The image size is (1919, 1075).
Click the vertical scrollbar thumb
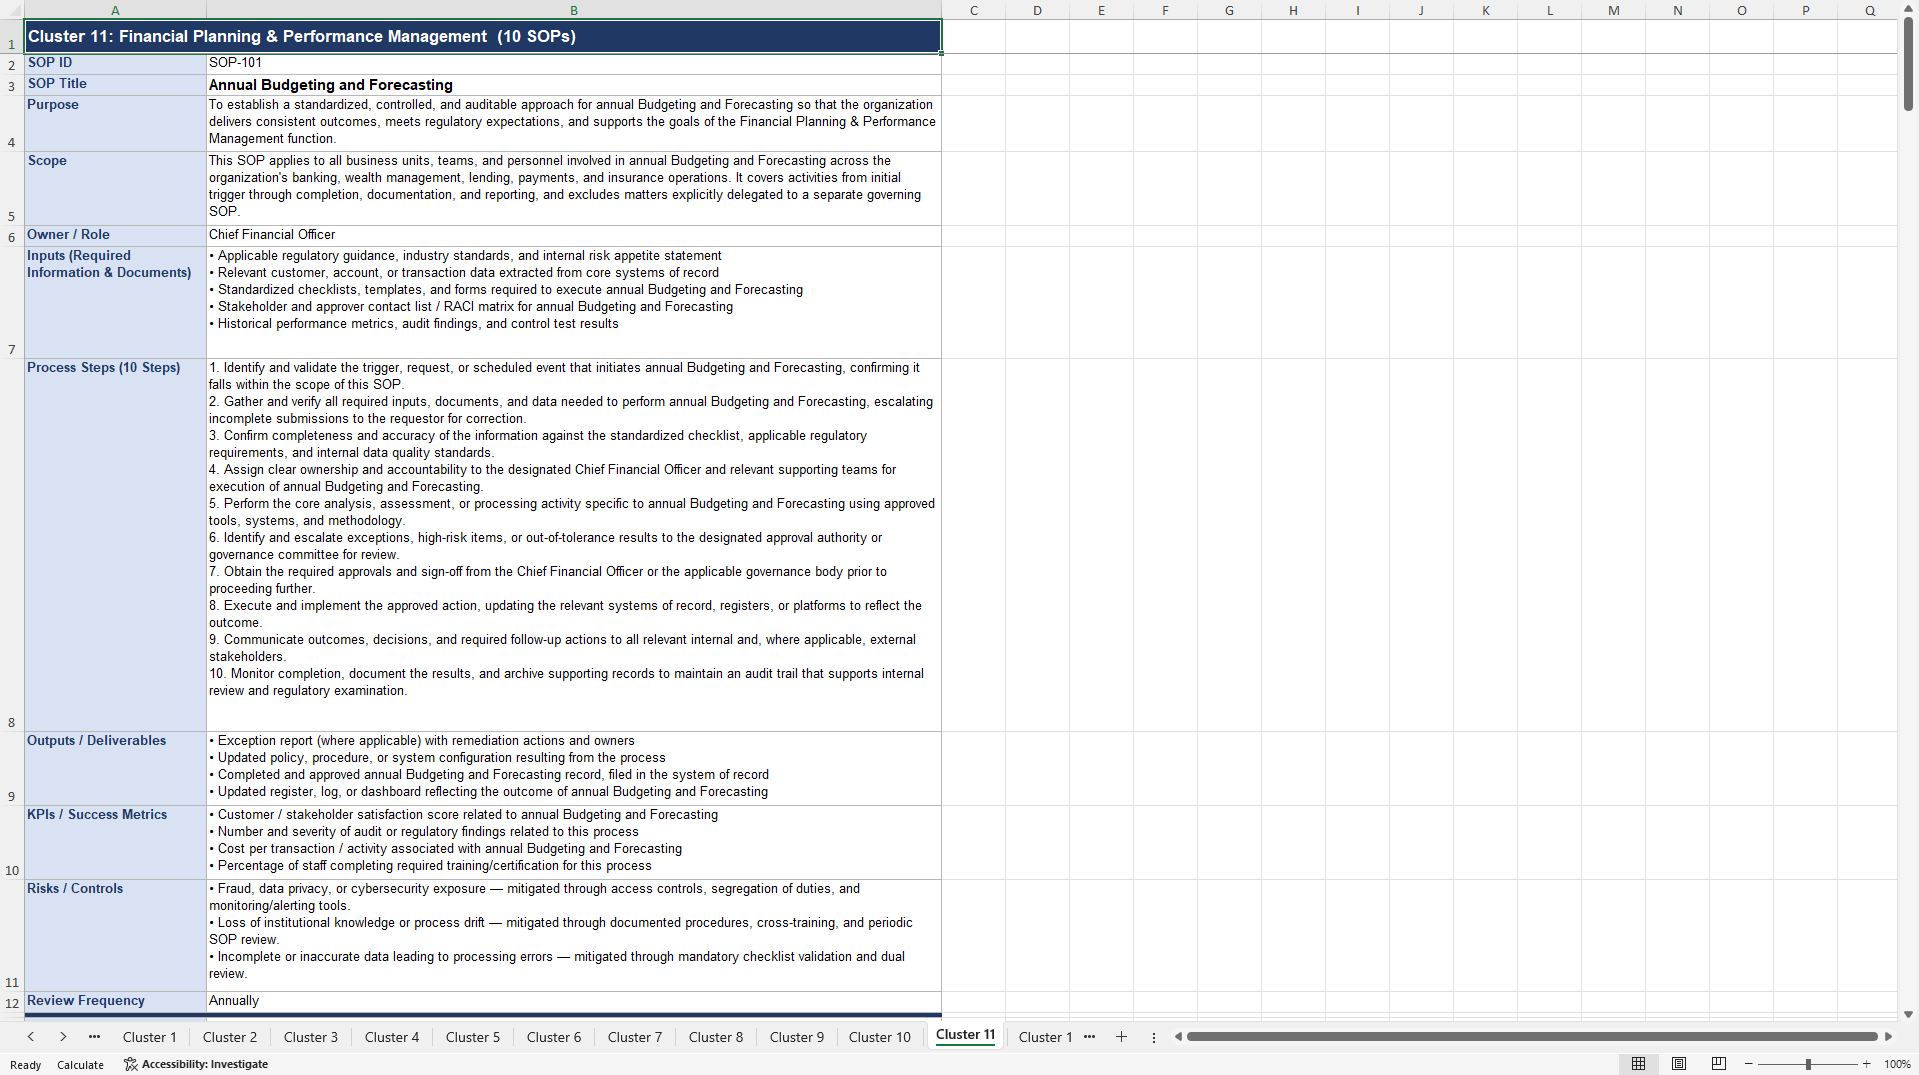click(1908, 64)
